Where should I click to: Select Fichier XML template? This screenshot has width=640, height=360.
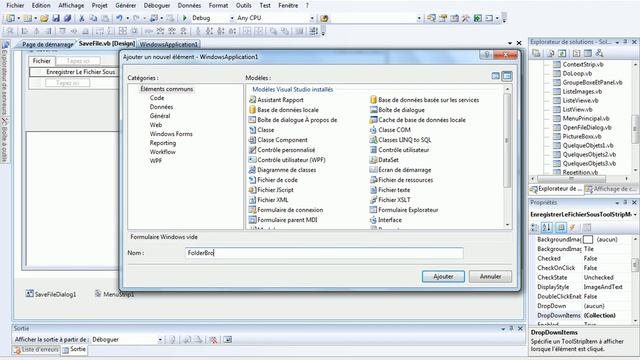(269, 200)
